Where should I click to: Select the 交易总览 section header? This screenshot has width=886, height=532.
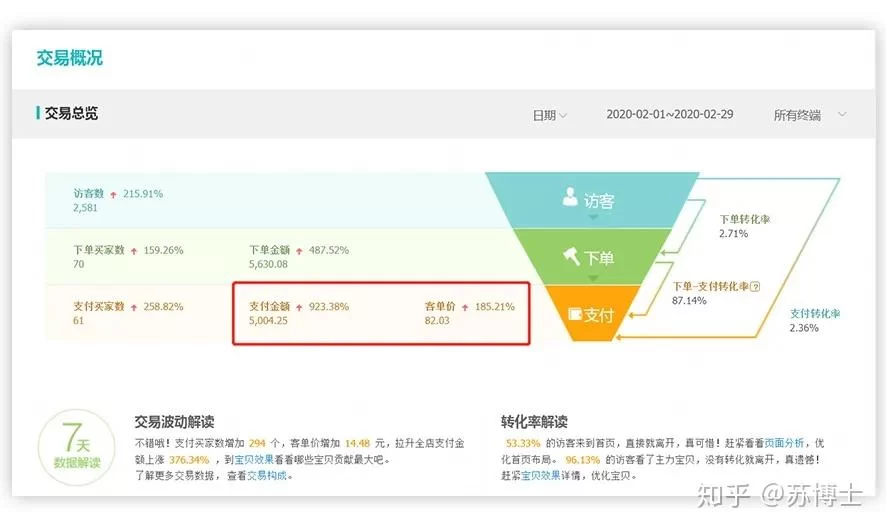click(70, 114)
